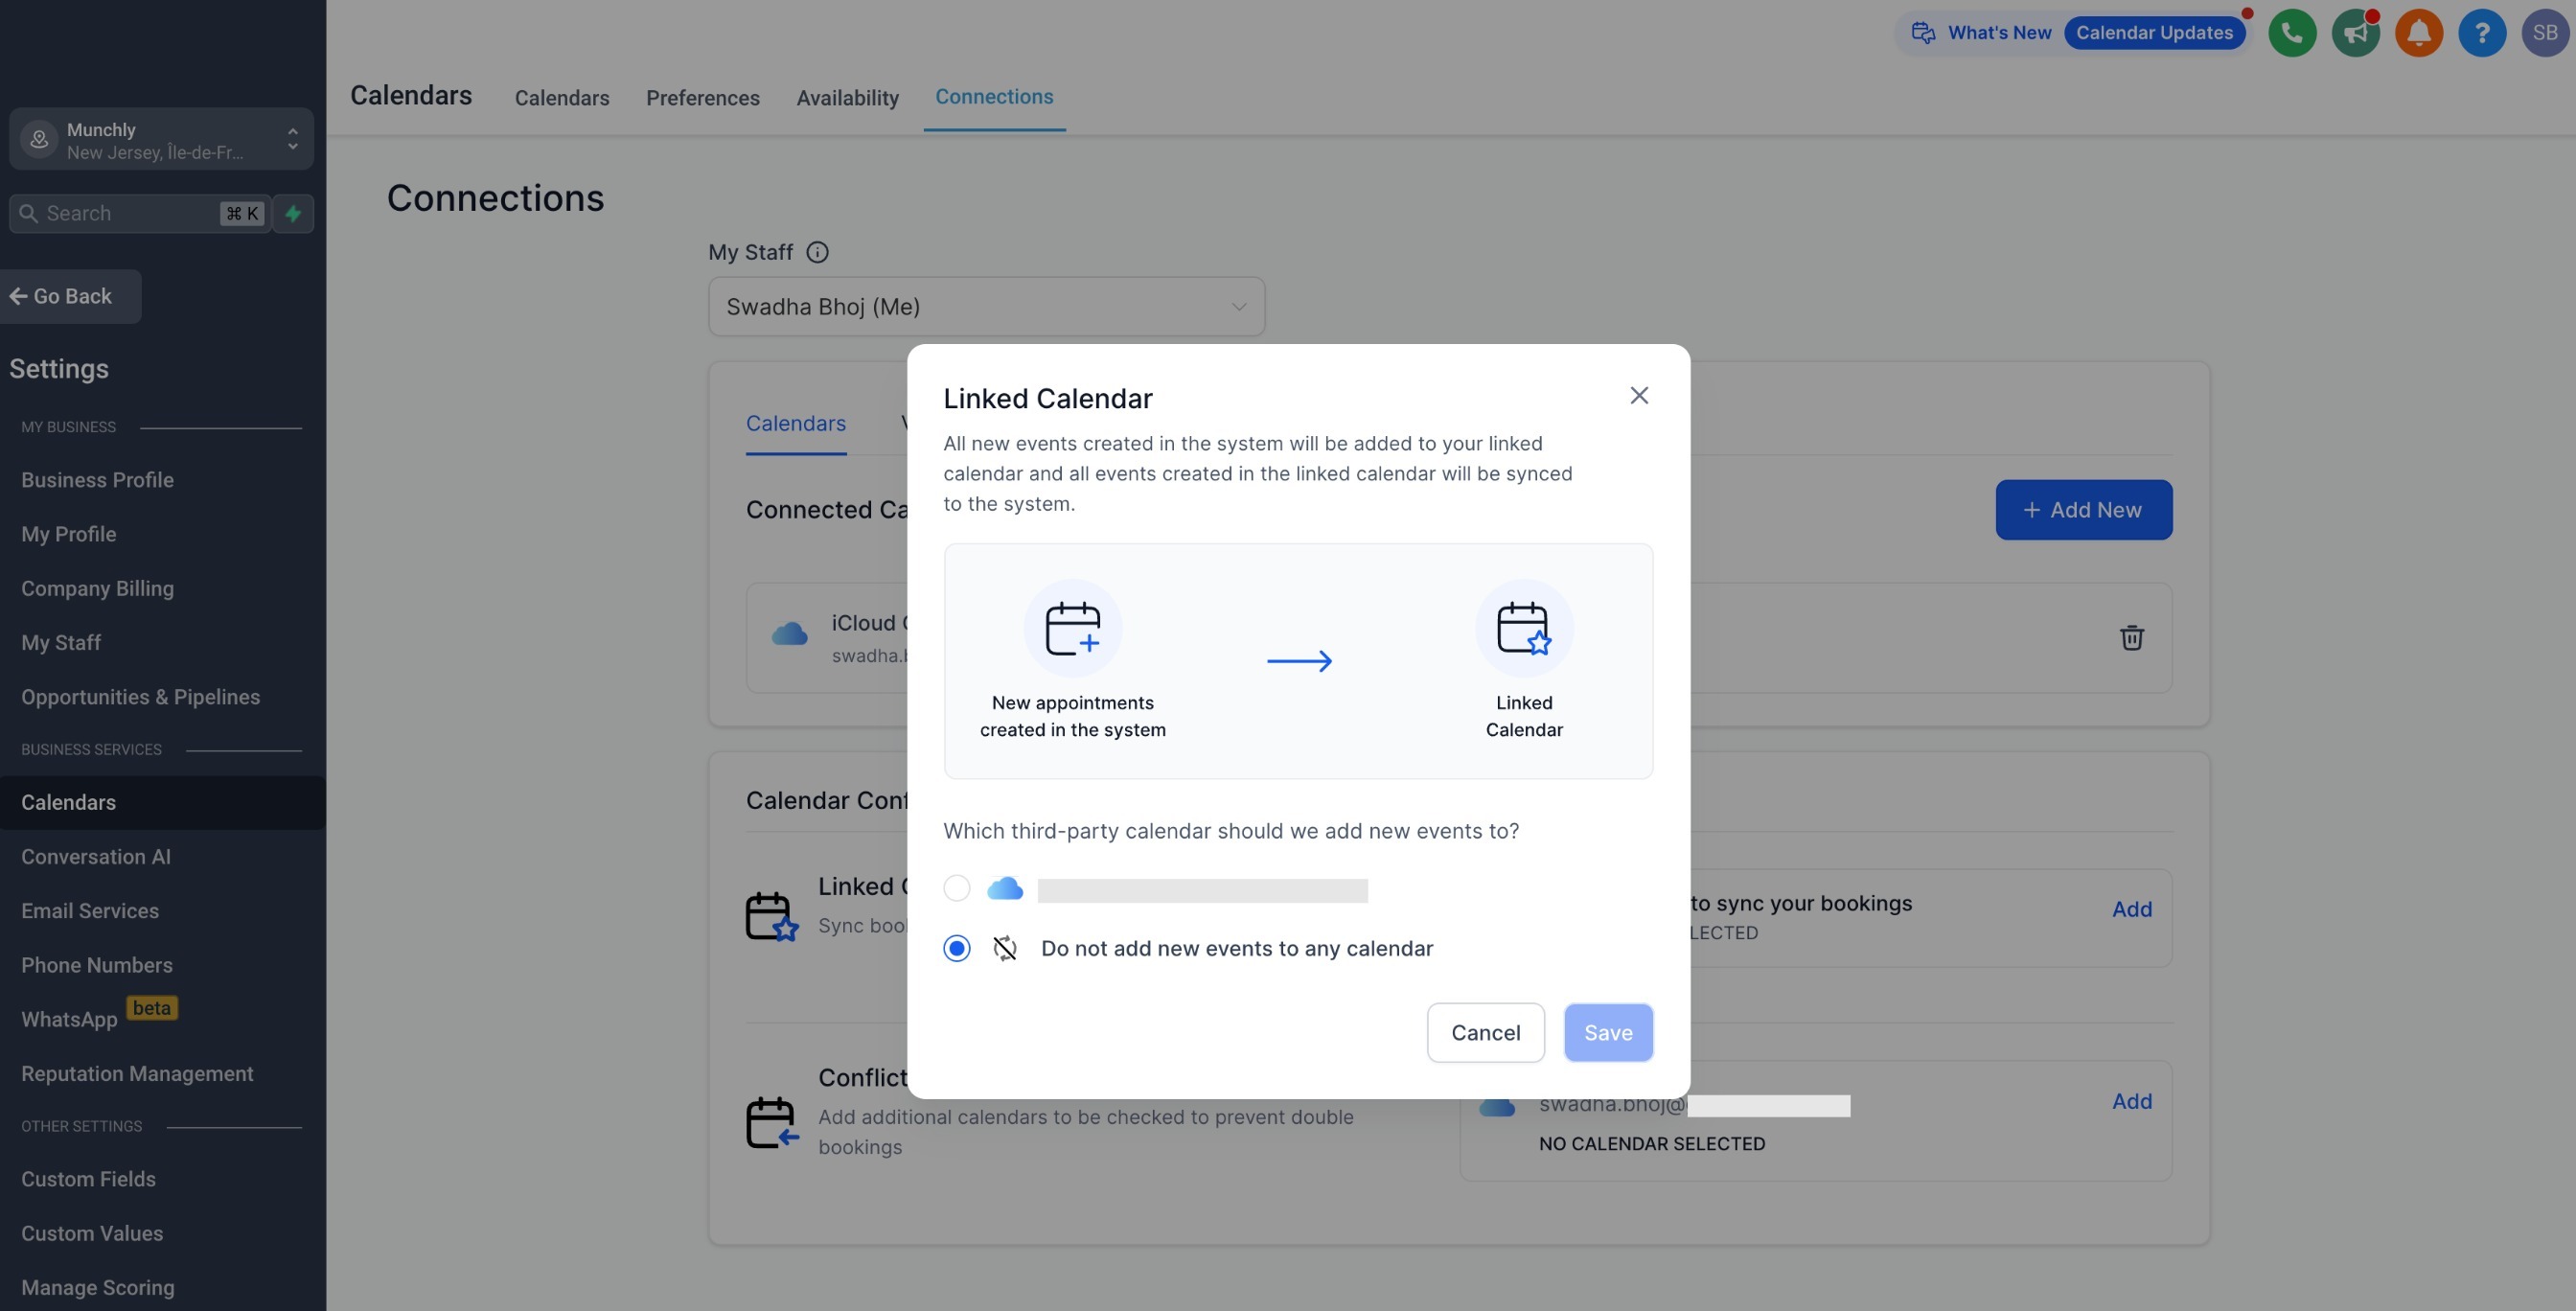Image resolution: width=2576 pixels, height=1311 pixels.
Task: Open the SB user avatar menu
Action: [x=2544, y=33]
